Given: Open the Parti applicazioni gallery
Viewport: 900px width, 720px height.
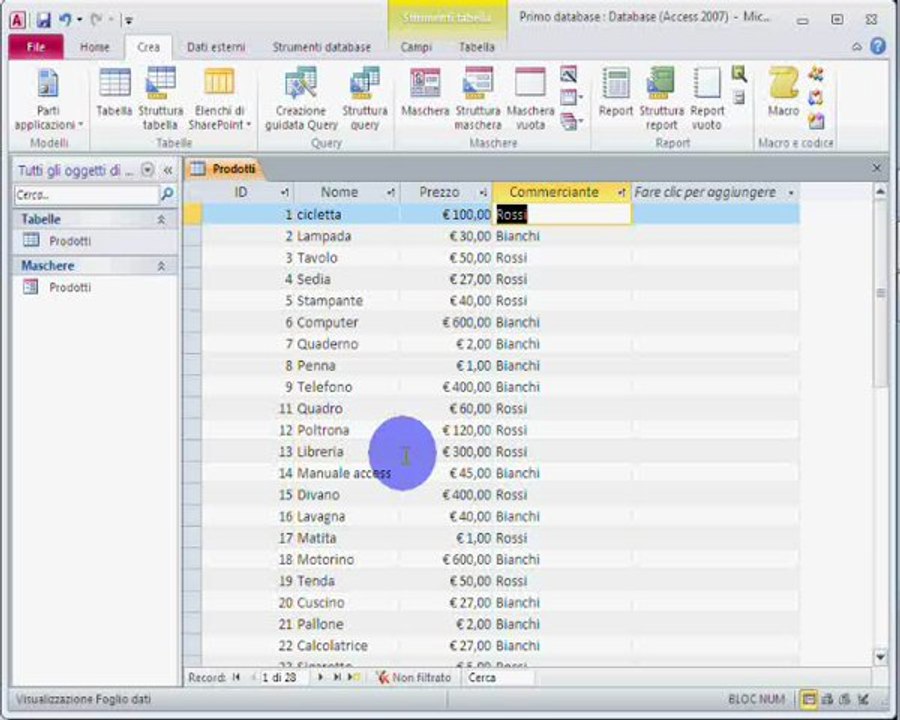Looking at the screenshot, I should (48, 99).
